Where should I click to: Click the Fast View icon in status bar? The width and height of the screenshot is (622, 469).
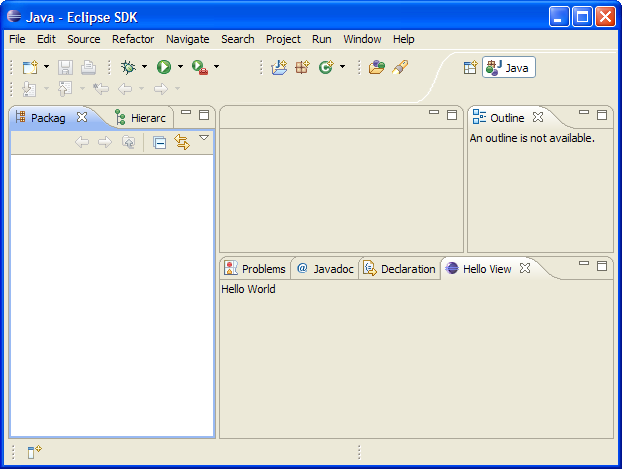(34, 452)
